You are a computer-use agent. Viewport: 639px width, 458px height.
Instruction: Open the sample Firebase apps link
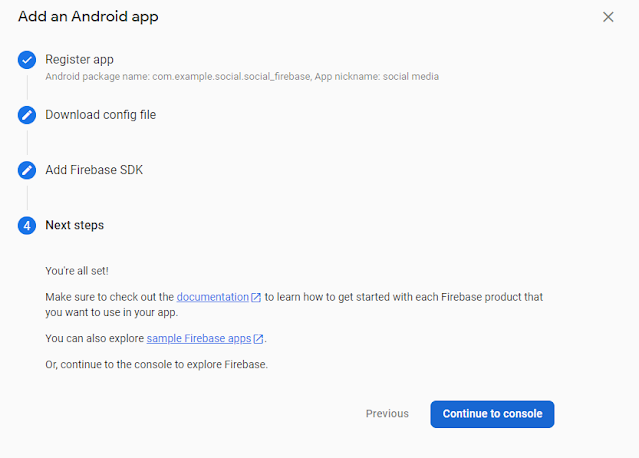(198, 339)
